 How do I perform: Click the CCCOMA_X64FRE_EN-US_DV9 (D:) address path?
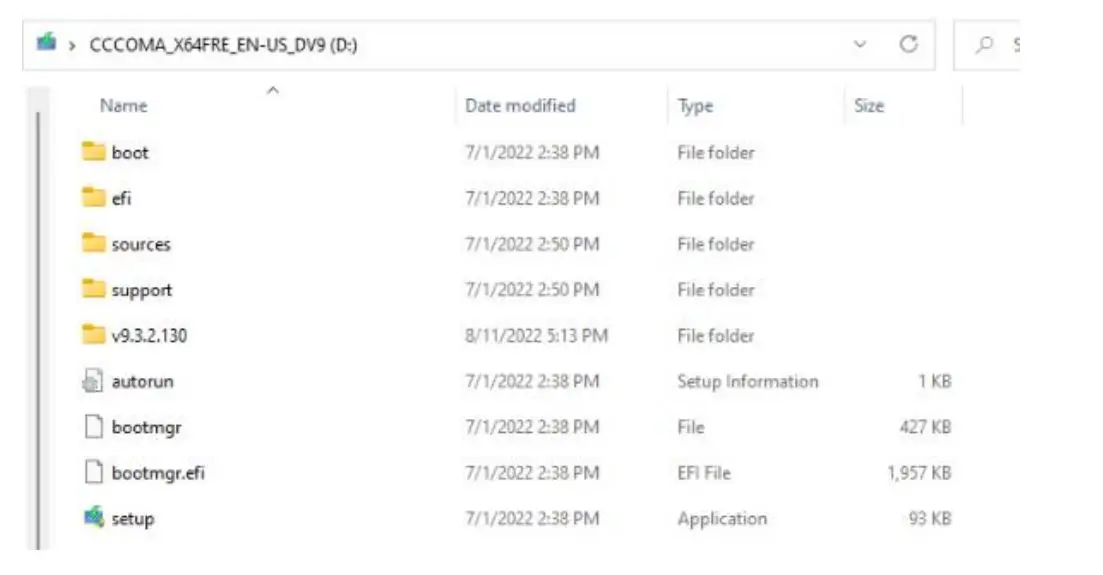click(223, 46)
